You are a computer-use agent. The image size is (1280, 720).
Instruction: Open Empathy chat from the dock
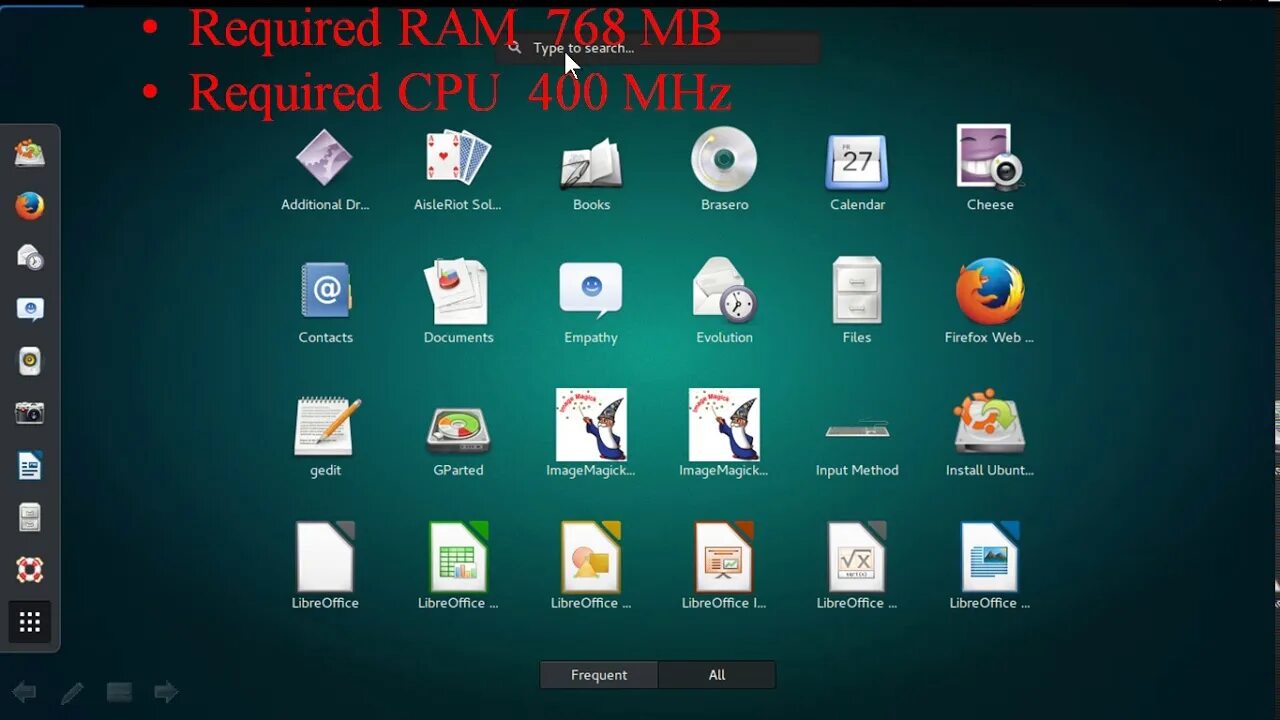click(30, 309)
